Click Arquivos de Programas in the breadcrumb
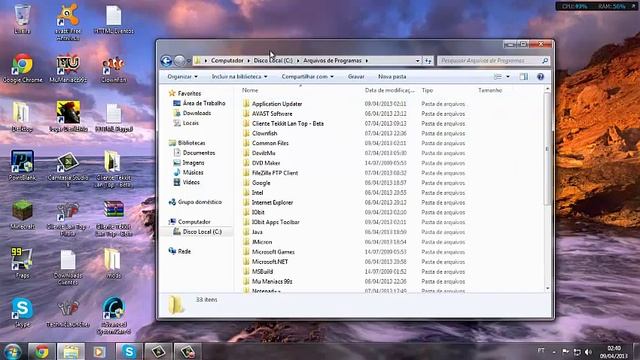This screenshot has height=360, width=640. click(x=332, y=60)
